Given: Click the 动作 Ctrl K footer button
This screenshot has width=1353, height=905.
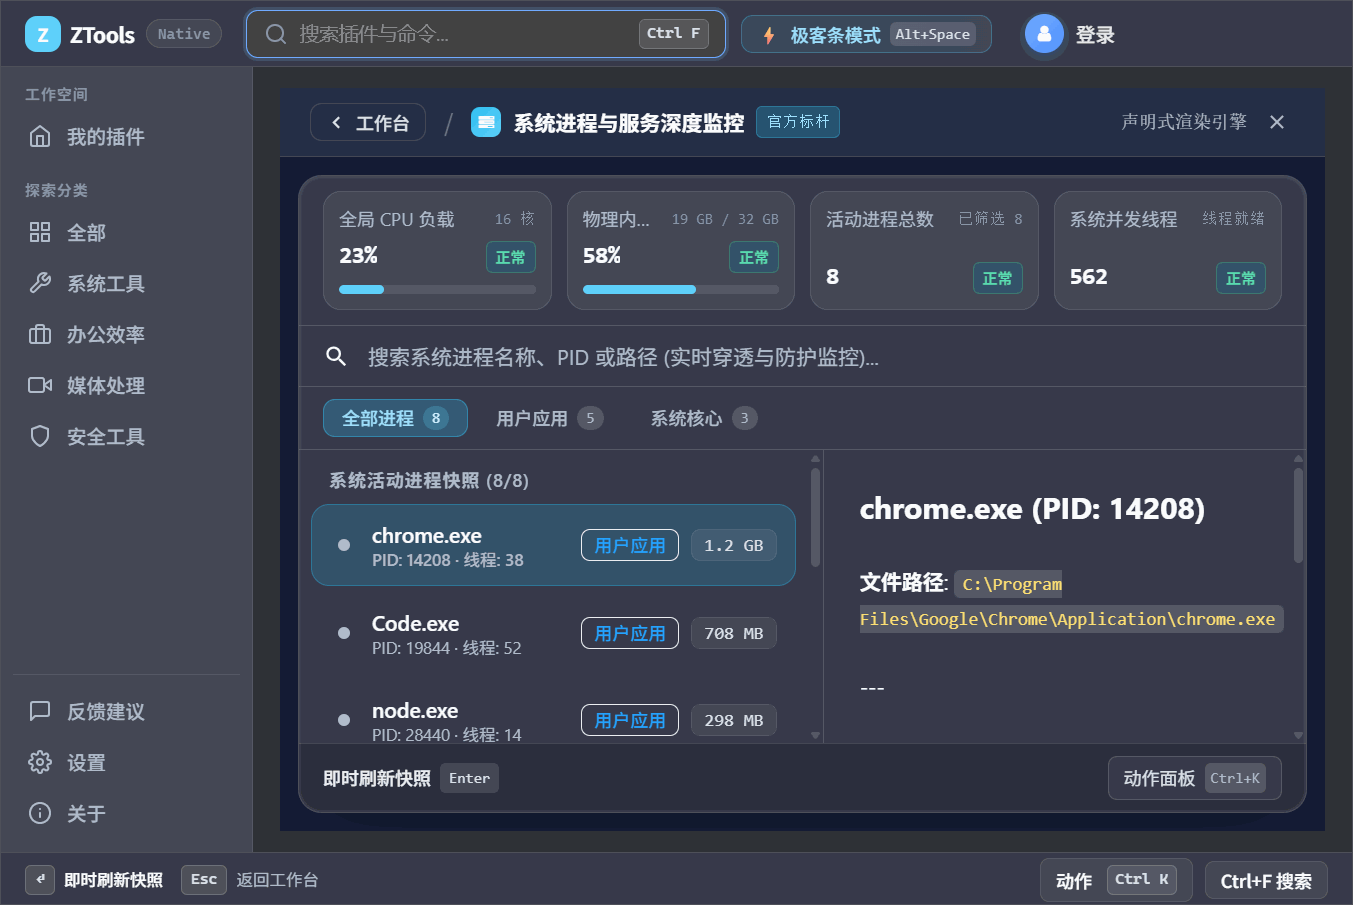Looking at the screenshot, I should click(x=1116, y=880).
